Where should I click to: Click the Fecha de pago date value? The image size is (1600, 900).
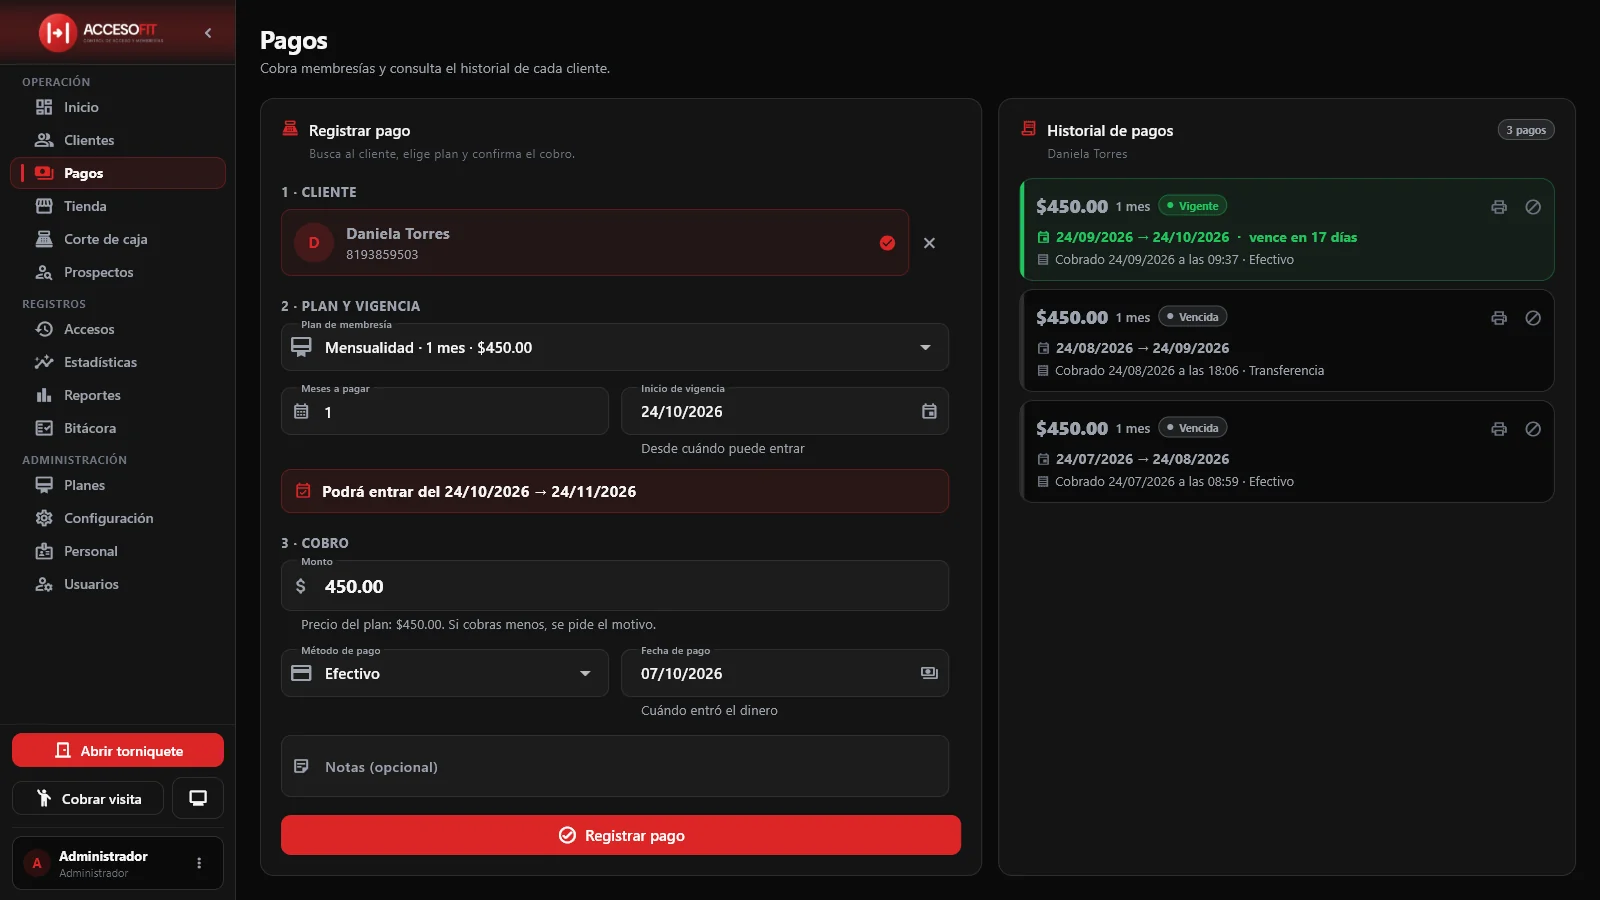pos(682,674)
